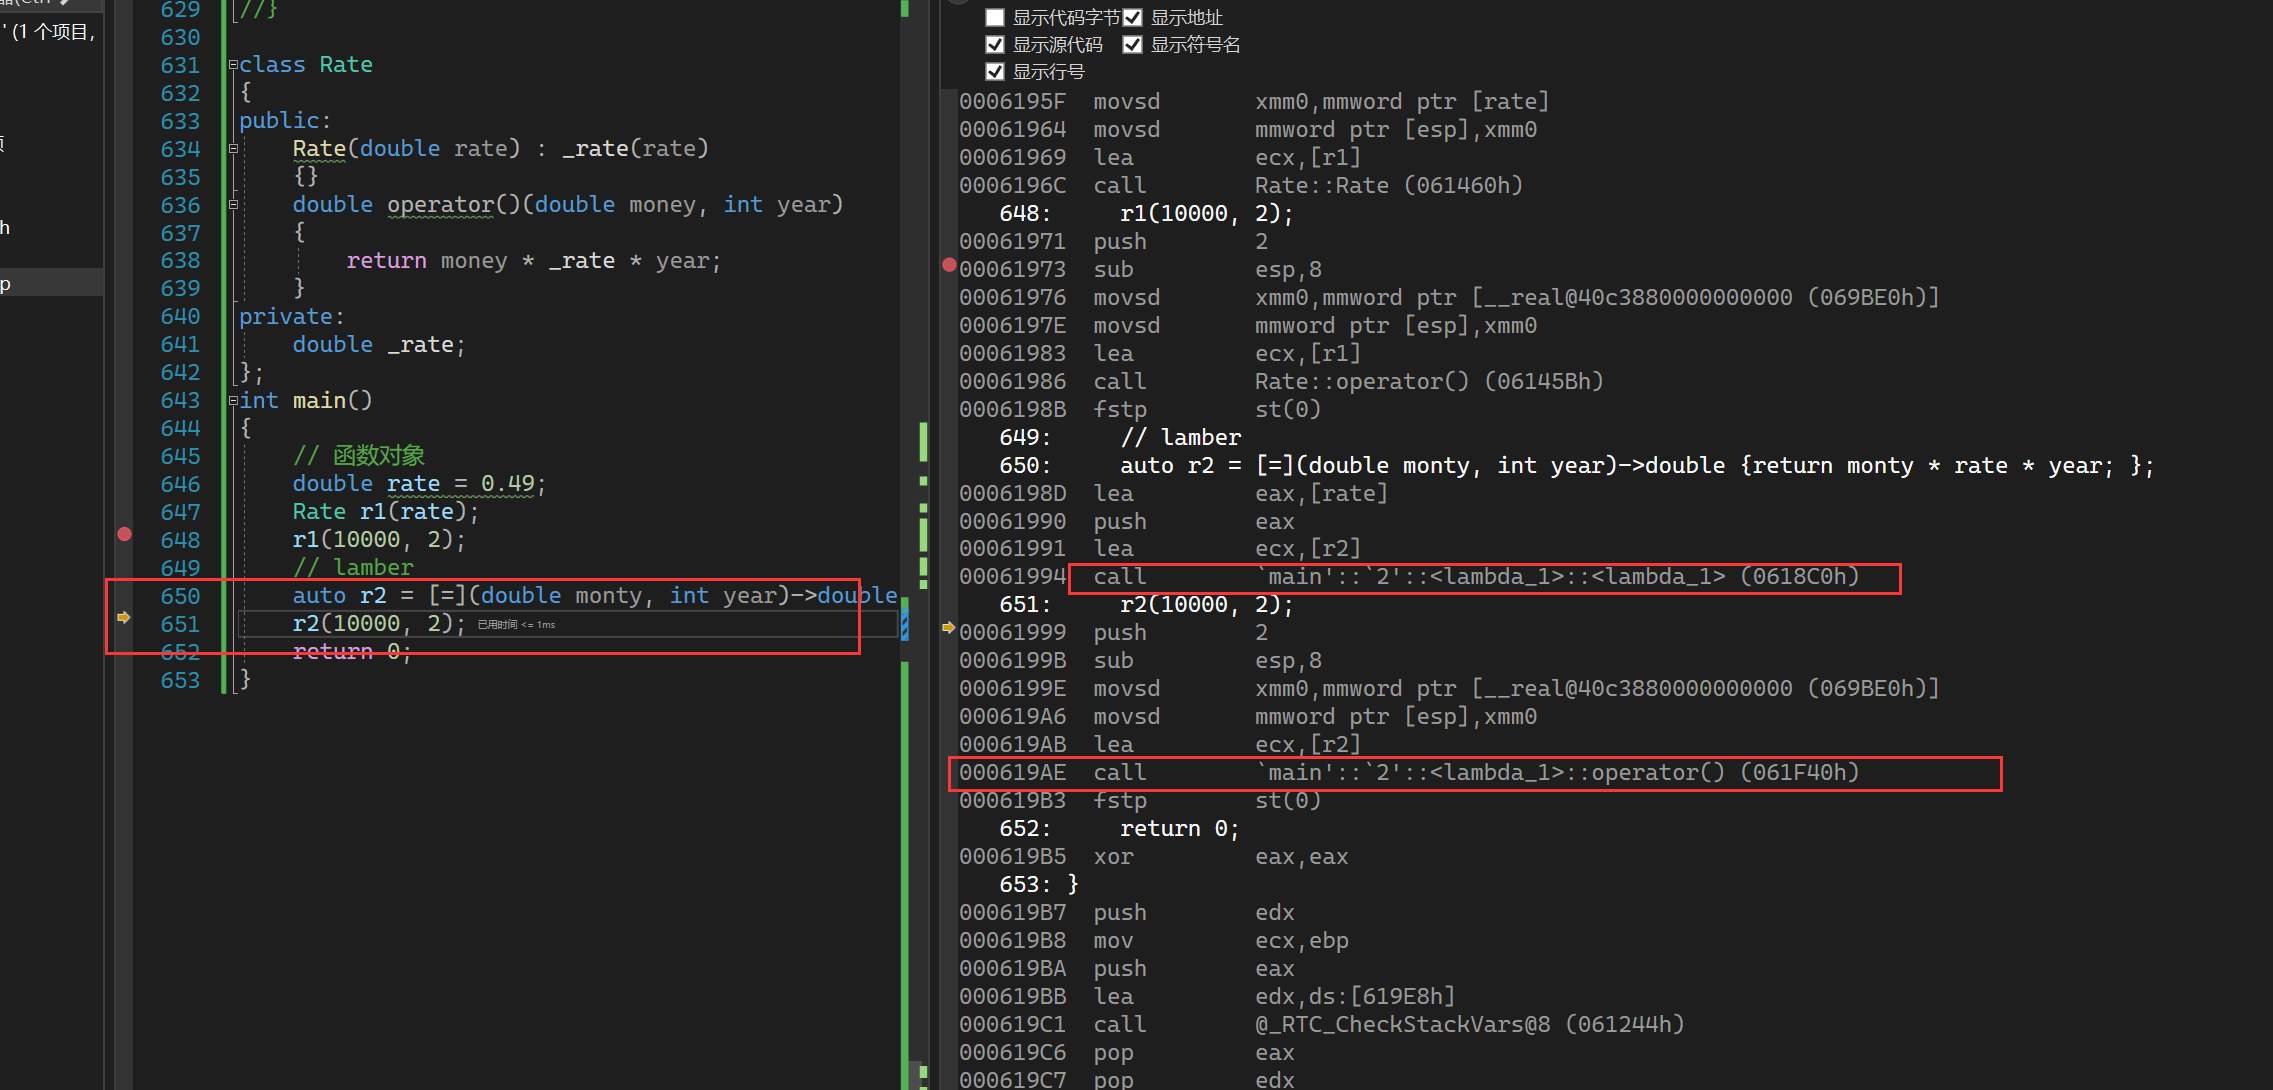
Task: Toggle the 显示源代码 checkbox
Action: click(995, 44)
